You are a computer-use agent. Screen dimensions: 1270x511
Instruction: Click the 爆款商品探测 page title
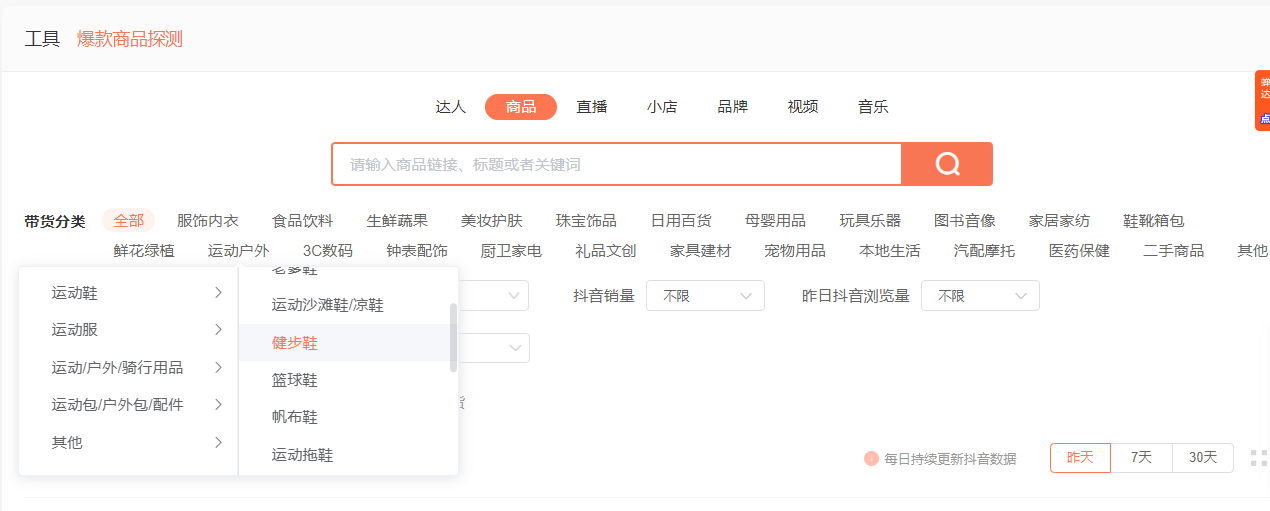pyautogui.click(x=130, y=39)
